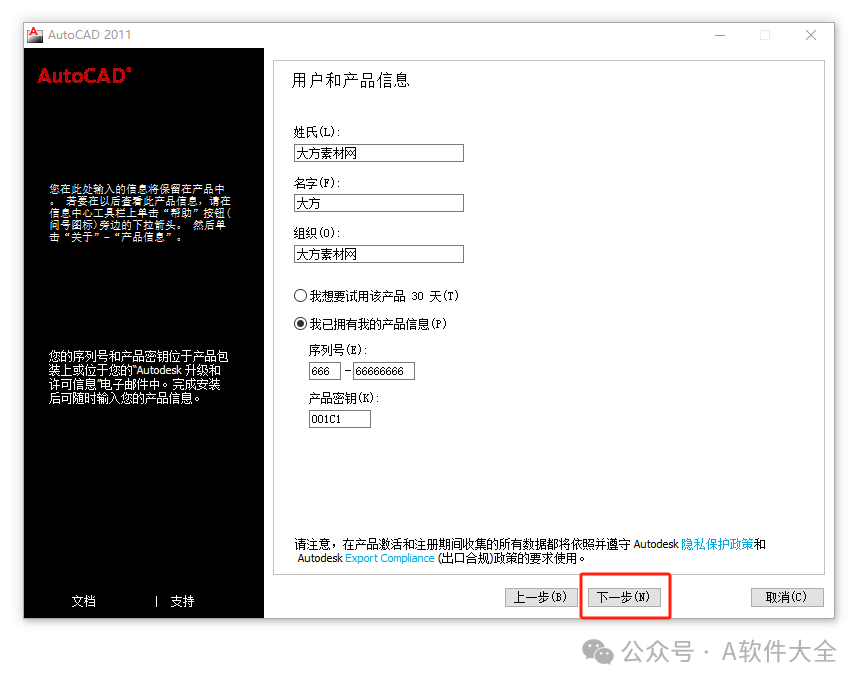Viewport: 864px width, 686px height.
Task: Minimize the AutoCAD 2011 installer window
Action: coord(720,35)
